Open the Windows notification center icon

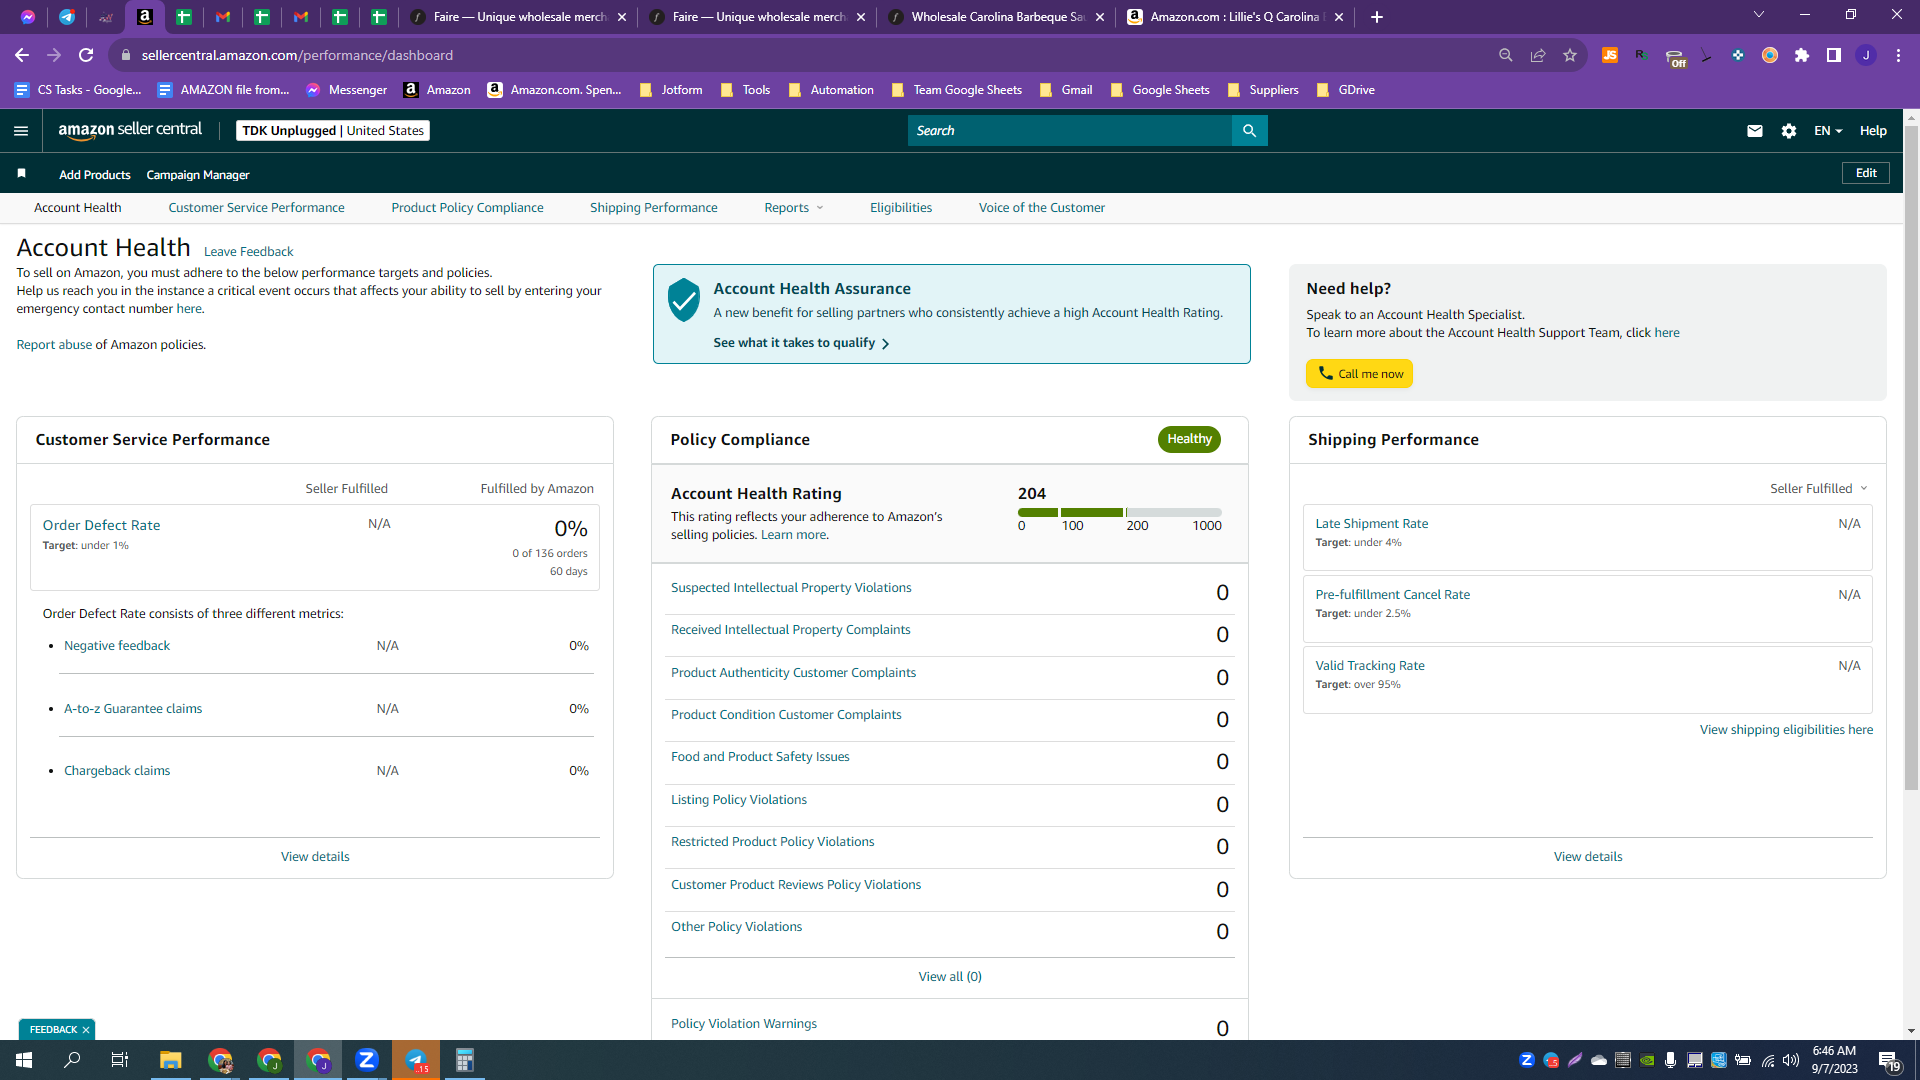click(x=1890, y=1060)
